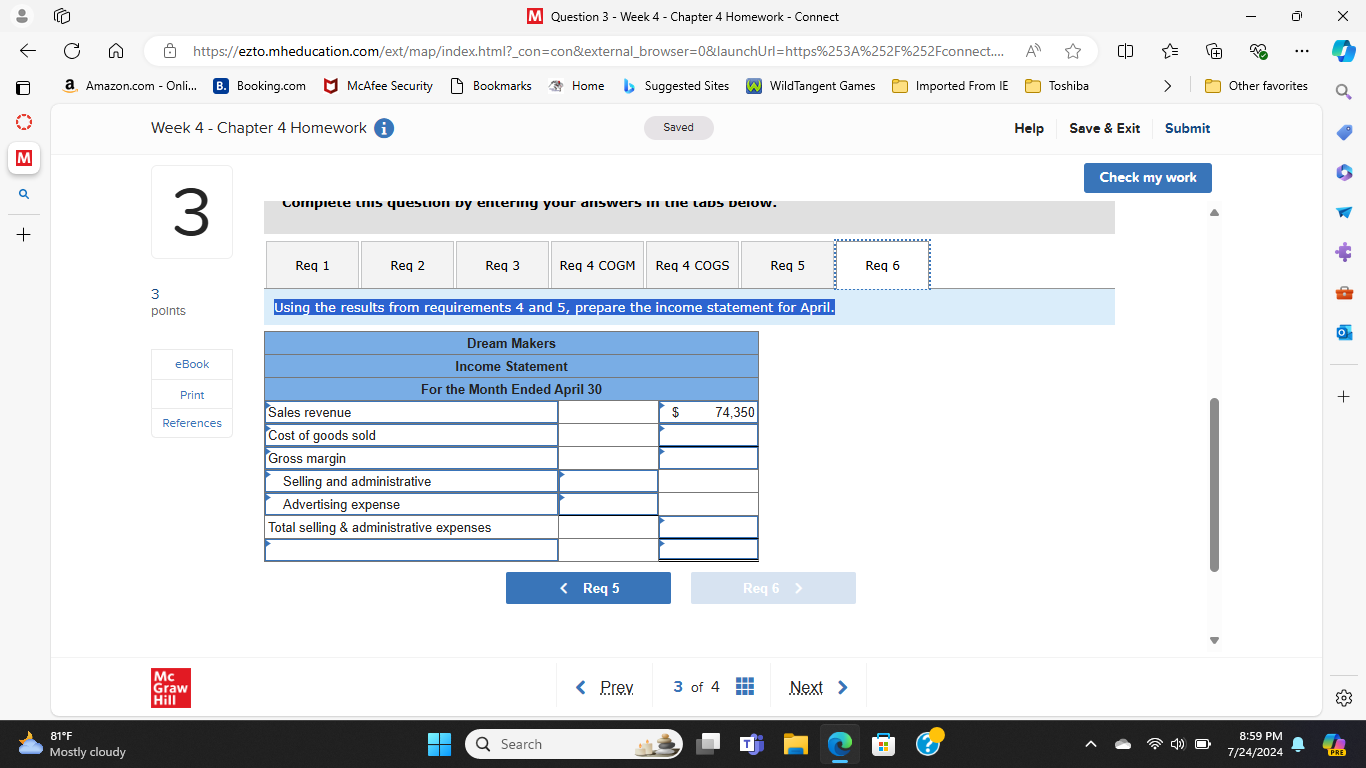This screenshot has height=768, width=1366.
Task: Open the blank last row label dropdown
Action: (x=411, y=550)
